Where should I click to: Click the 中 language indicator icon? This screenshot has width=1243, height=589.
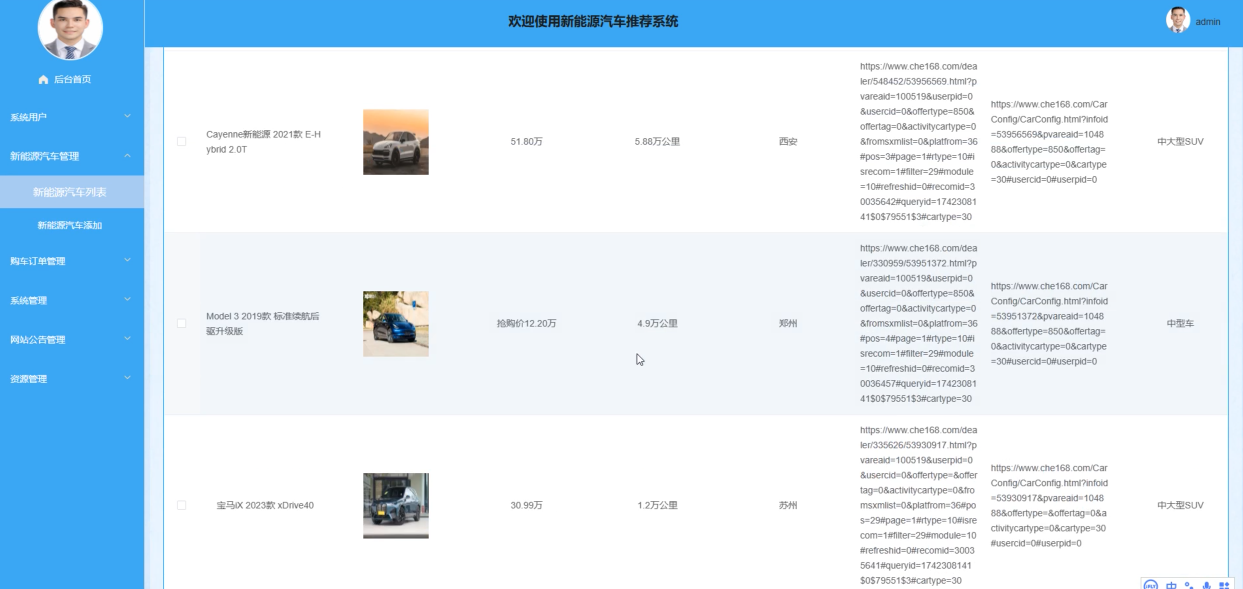pos(1170,586)
